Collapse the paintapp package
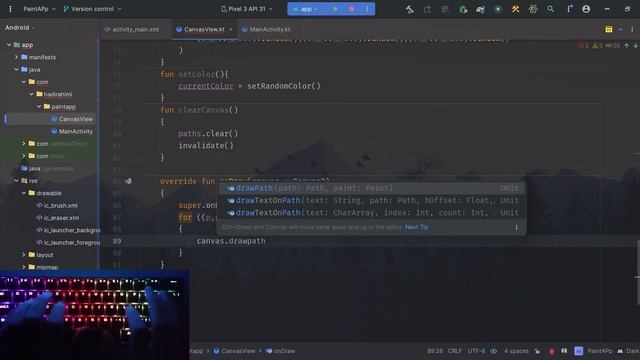 click(39, 107)
